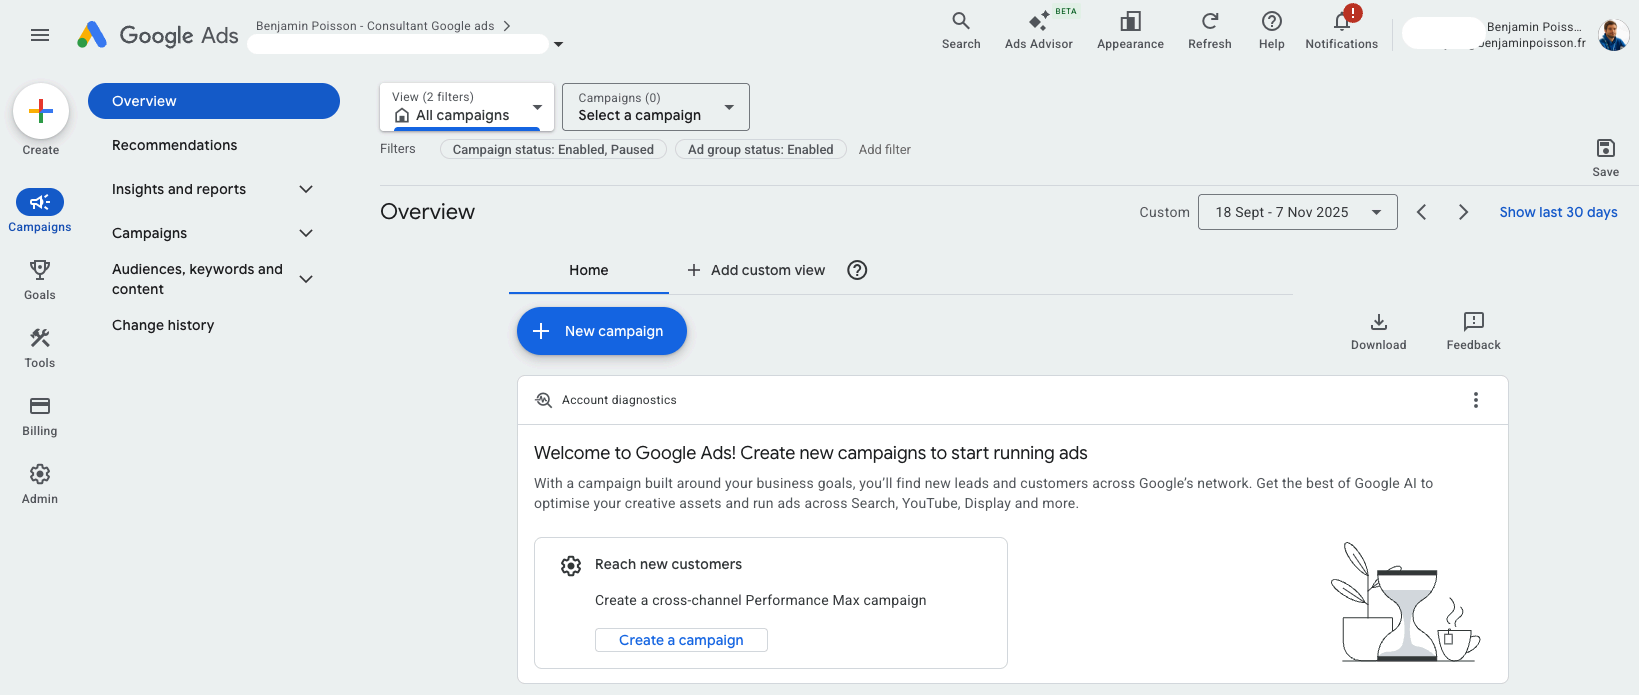The height and width of the screenshot is (695, 1639).
Task: Click the Account diagnostics title
Action: (619, 400)
